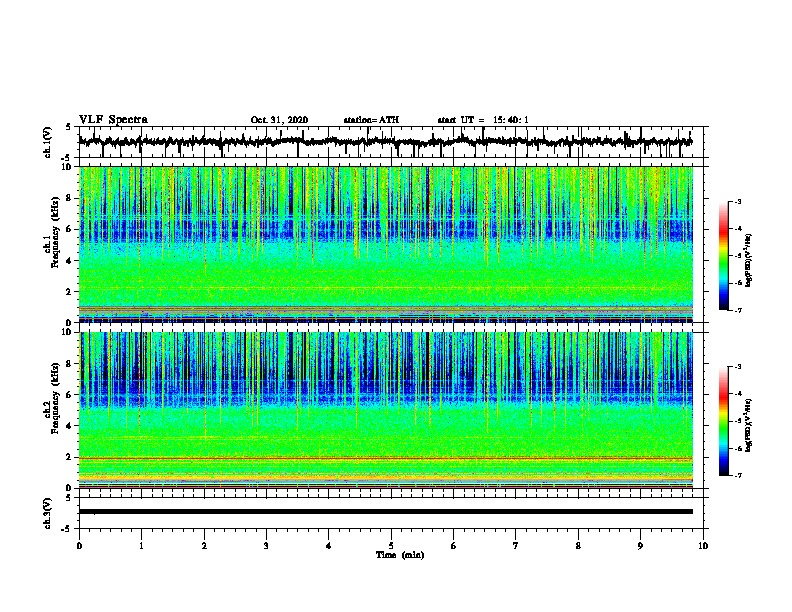Click time axis tick label "3"

[266, 546]
